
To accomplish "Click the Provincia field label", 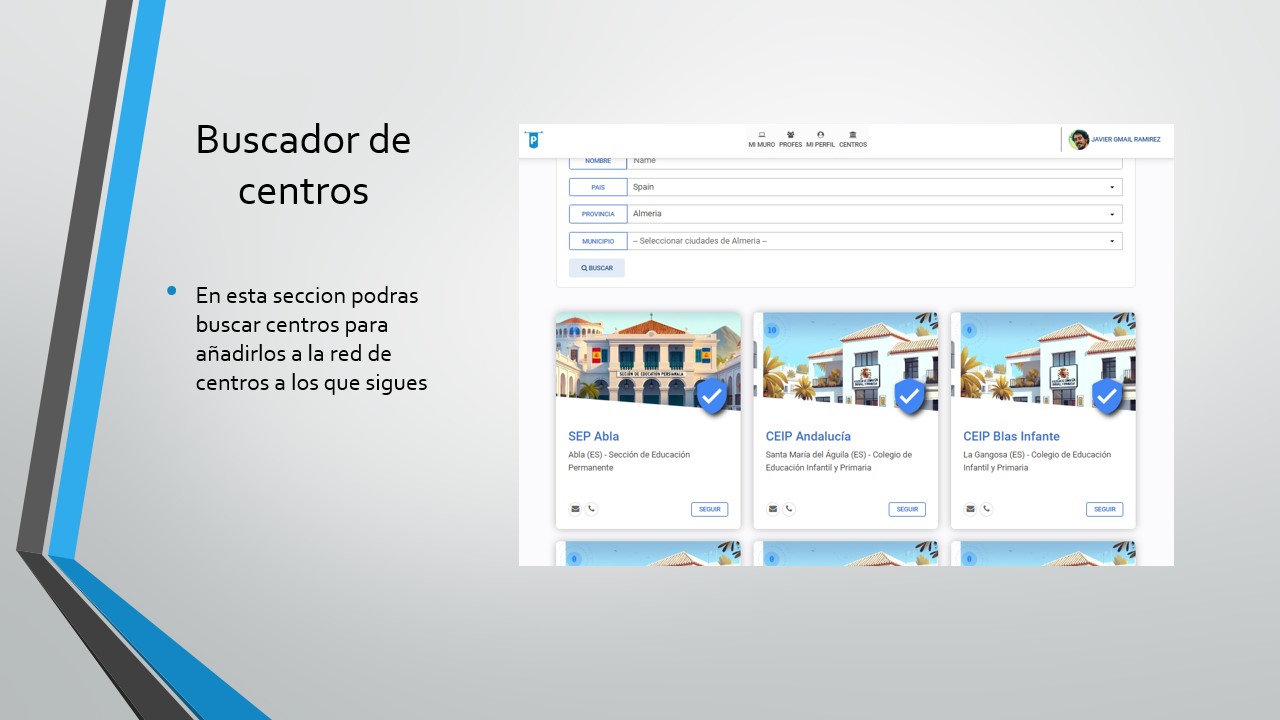I will coord(598,214).
